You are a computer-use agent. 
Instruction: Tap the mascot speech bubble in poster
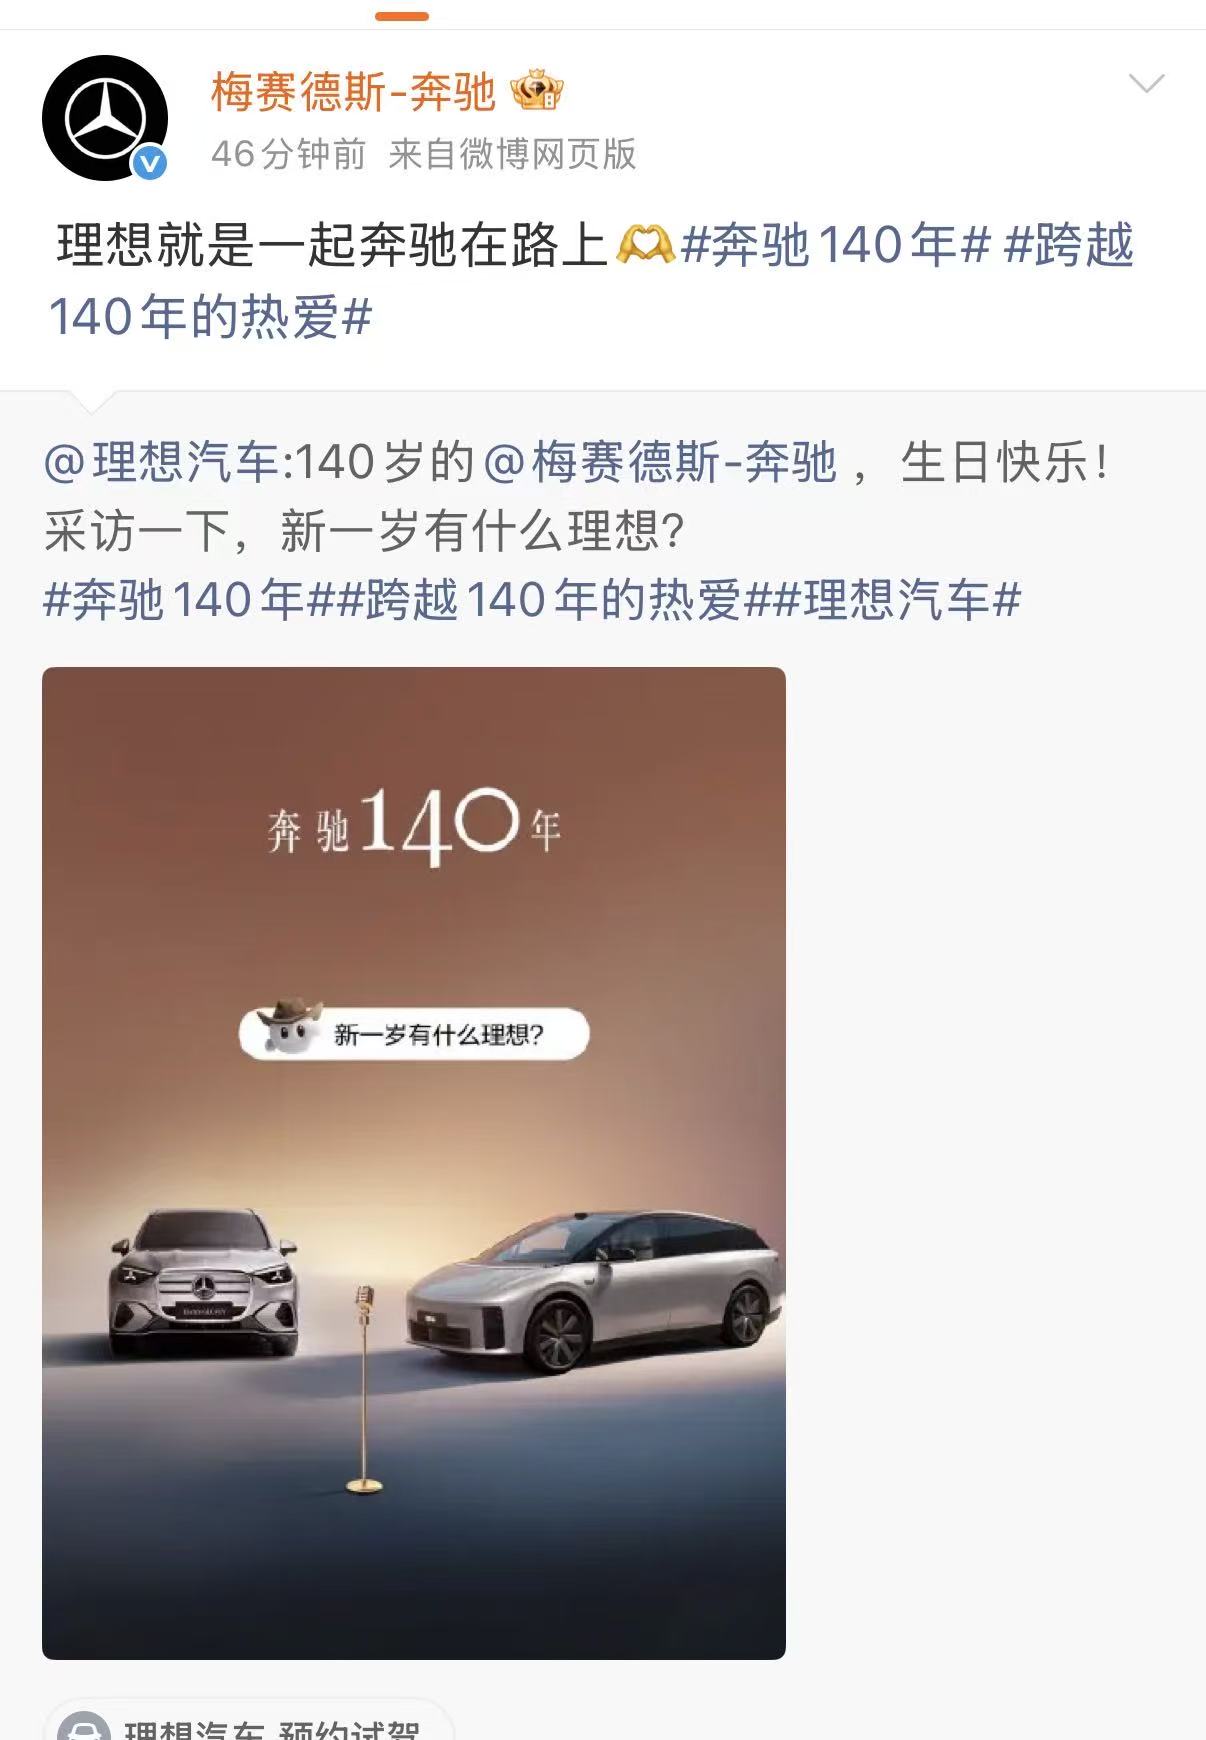click(x=414, y=1032)
